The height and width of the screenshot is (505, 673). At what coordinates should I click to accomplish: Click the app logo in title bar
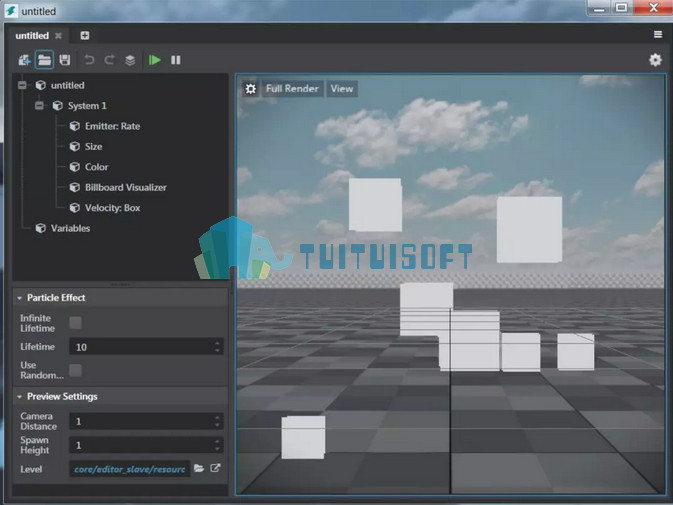click(x=11, y=11)
